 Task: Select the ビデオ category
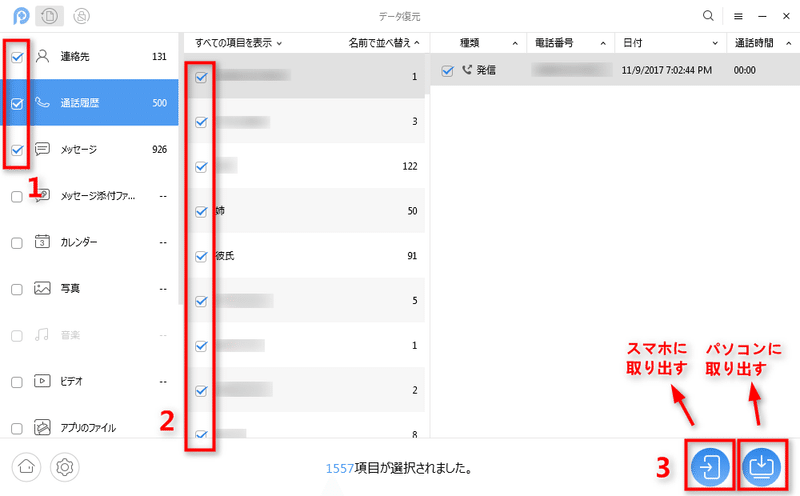89,381
